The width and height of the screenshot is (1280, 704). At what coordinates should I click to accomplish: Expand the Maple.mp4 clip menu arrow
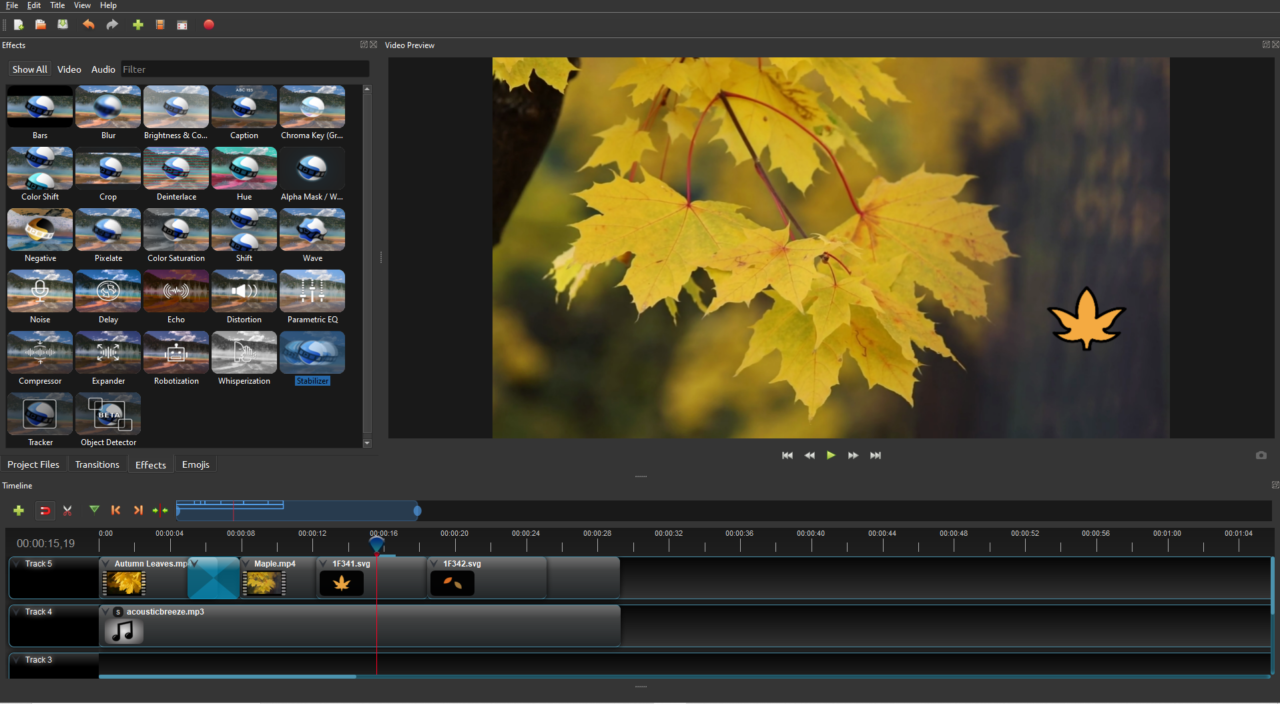click(247, 564)
